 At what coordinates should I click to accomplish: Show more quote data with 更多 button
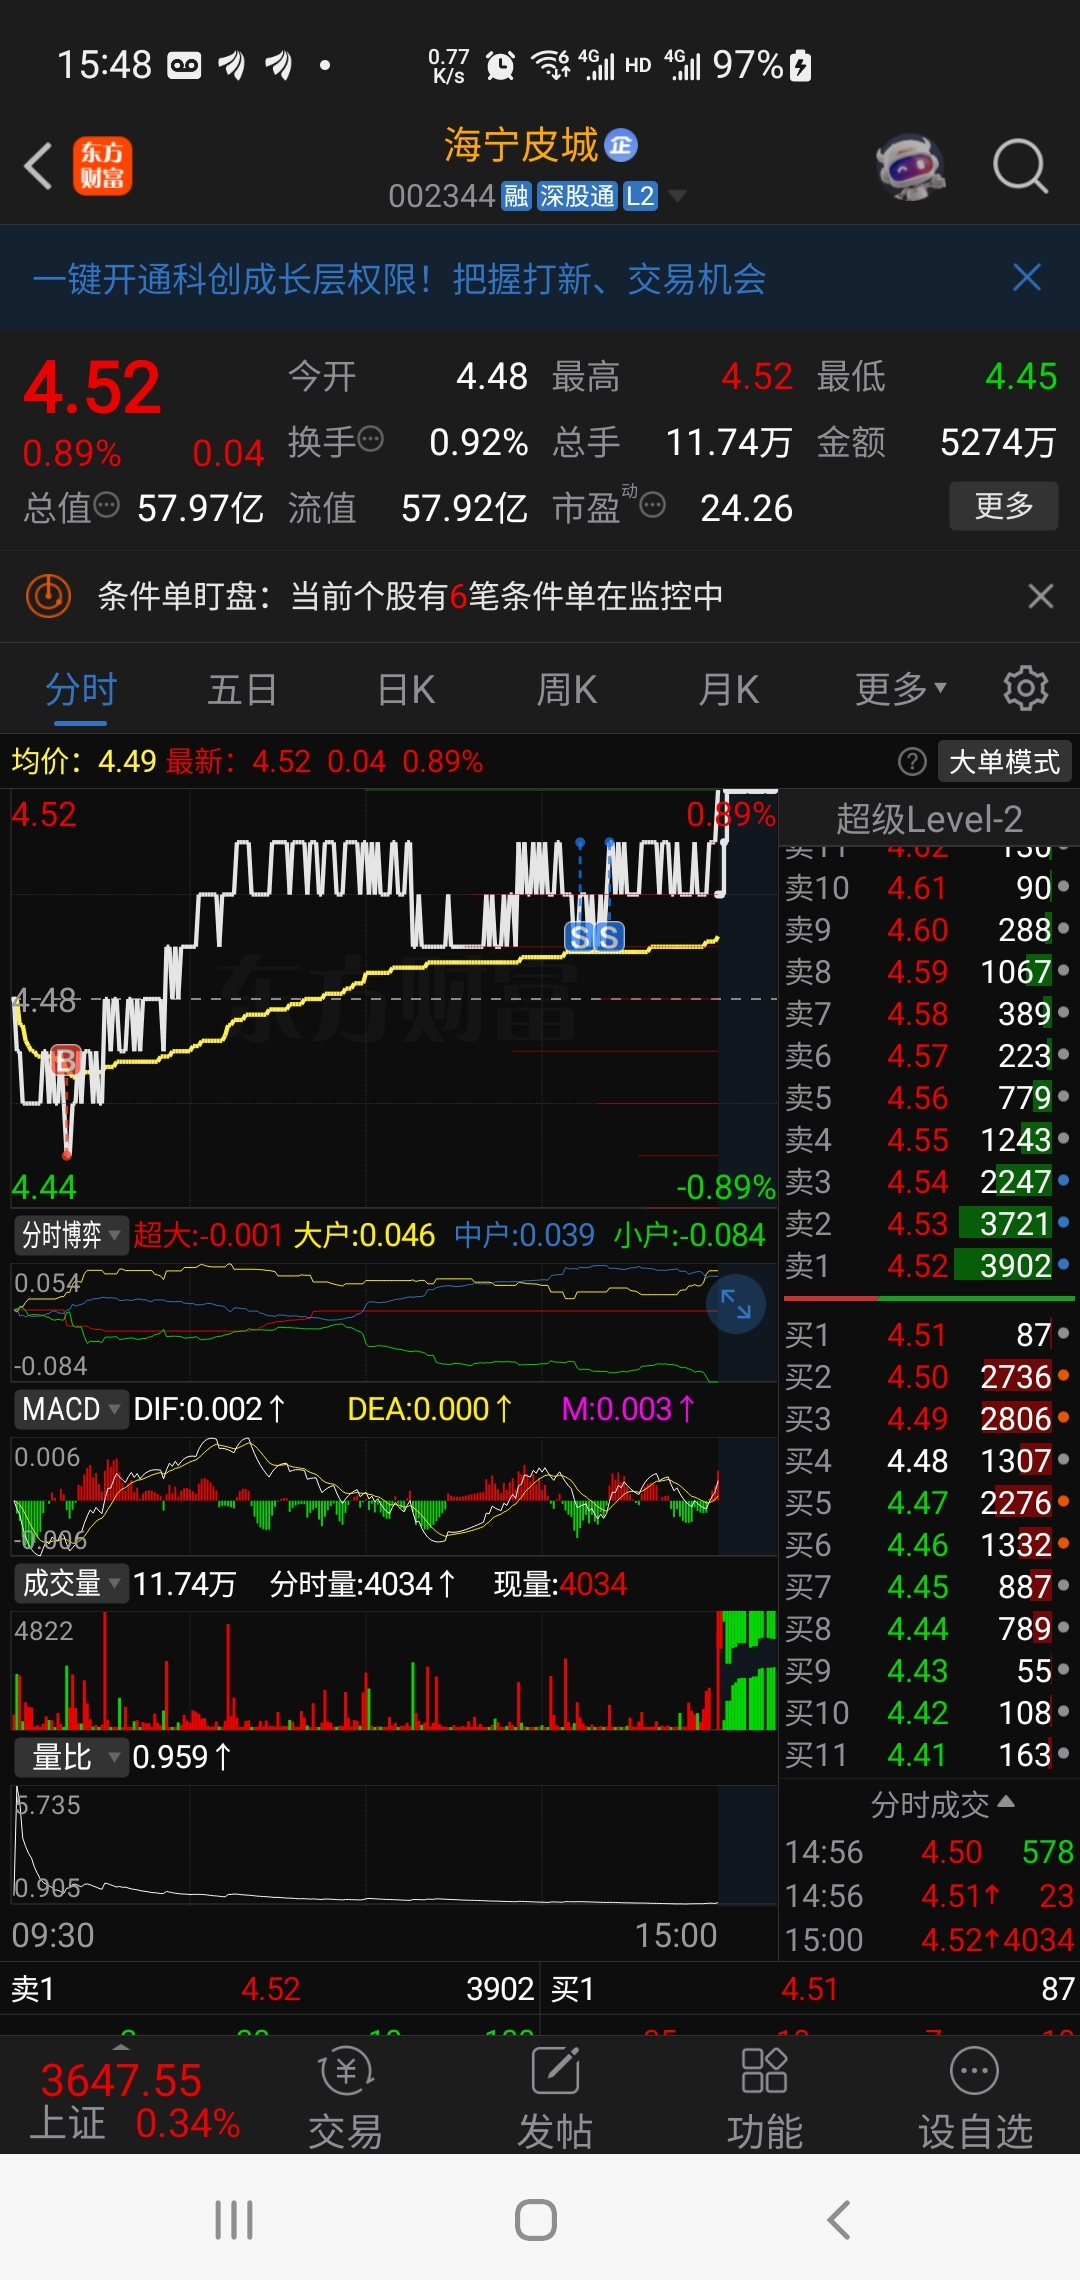coord(1004,506)
